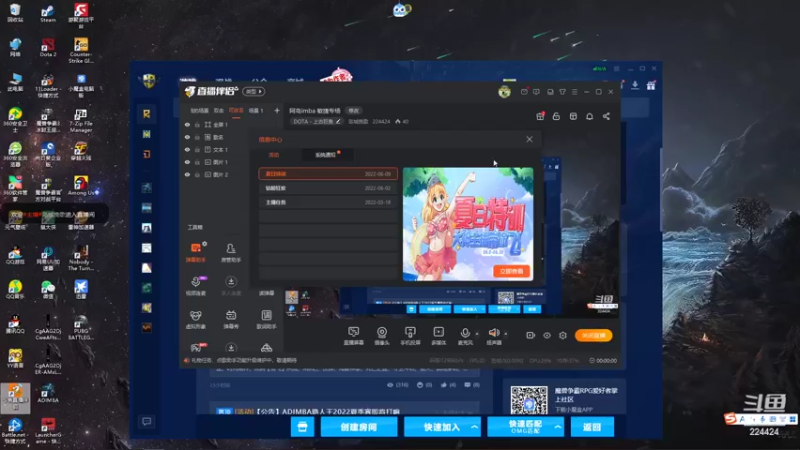This screenshot has width=800, height=450.
Task: Lock the 全屏 1 source layer
Action: (x=197, y=124)
